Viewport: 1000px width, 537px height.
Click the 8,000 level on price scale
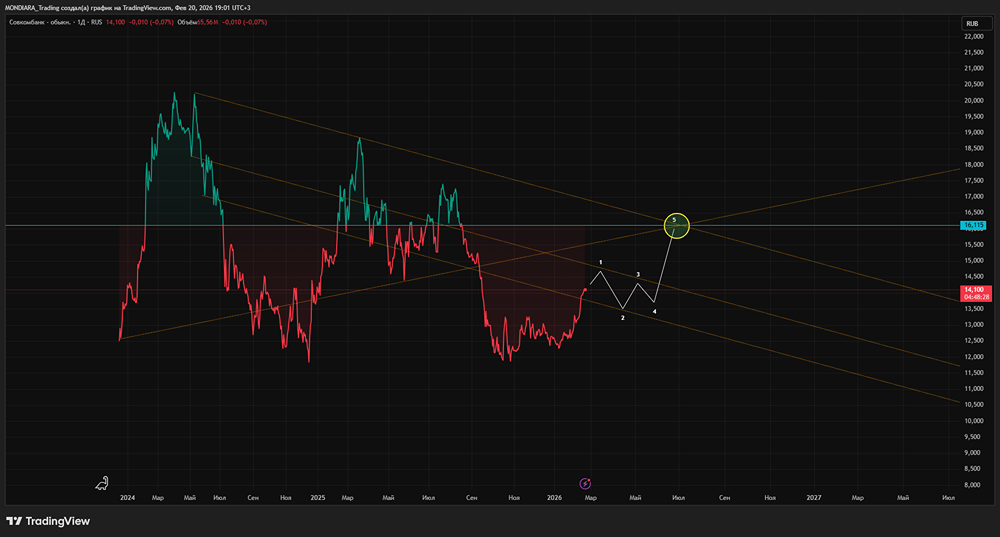972,485
